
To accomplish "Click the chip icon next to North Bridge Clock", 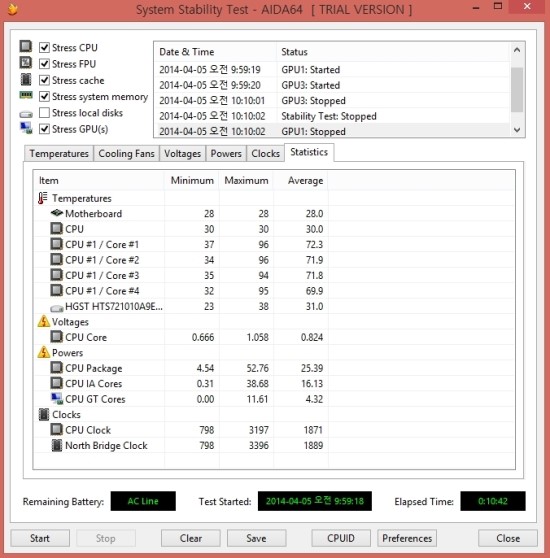I will click(x=57, y=445).
